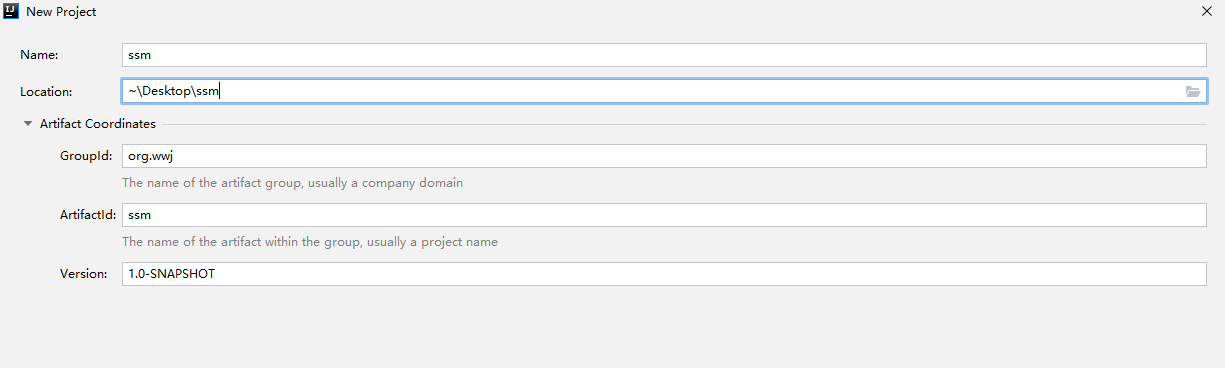Click the New Project window title text
Viewport: 1225px width, 368px height.
point(61,11)
